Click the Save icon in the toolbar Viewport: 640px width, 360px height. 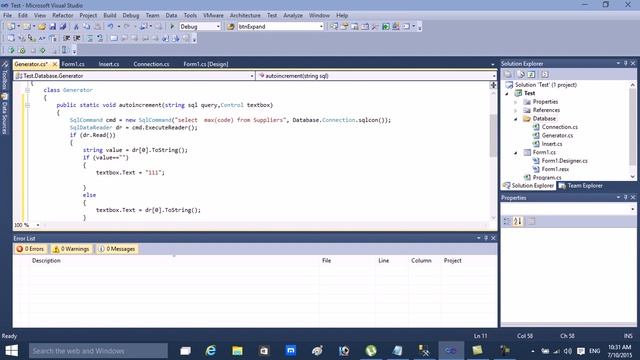coord(53,27)
